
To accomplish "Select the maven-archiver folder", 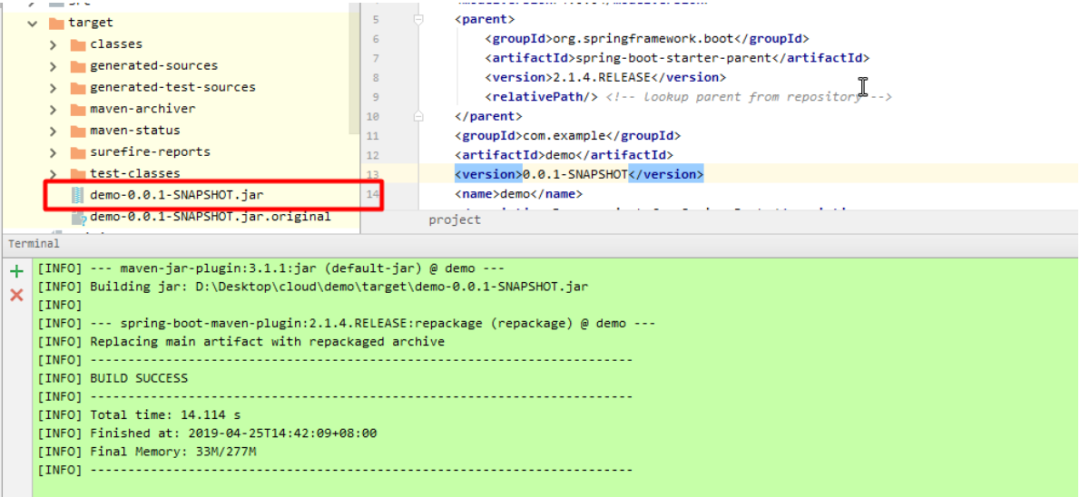I will tap(143, 109).
